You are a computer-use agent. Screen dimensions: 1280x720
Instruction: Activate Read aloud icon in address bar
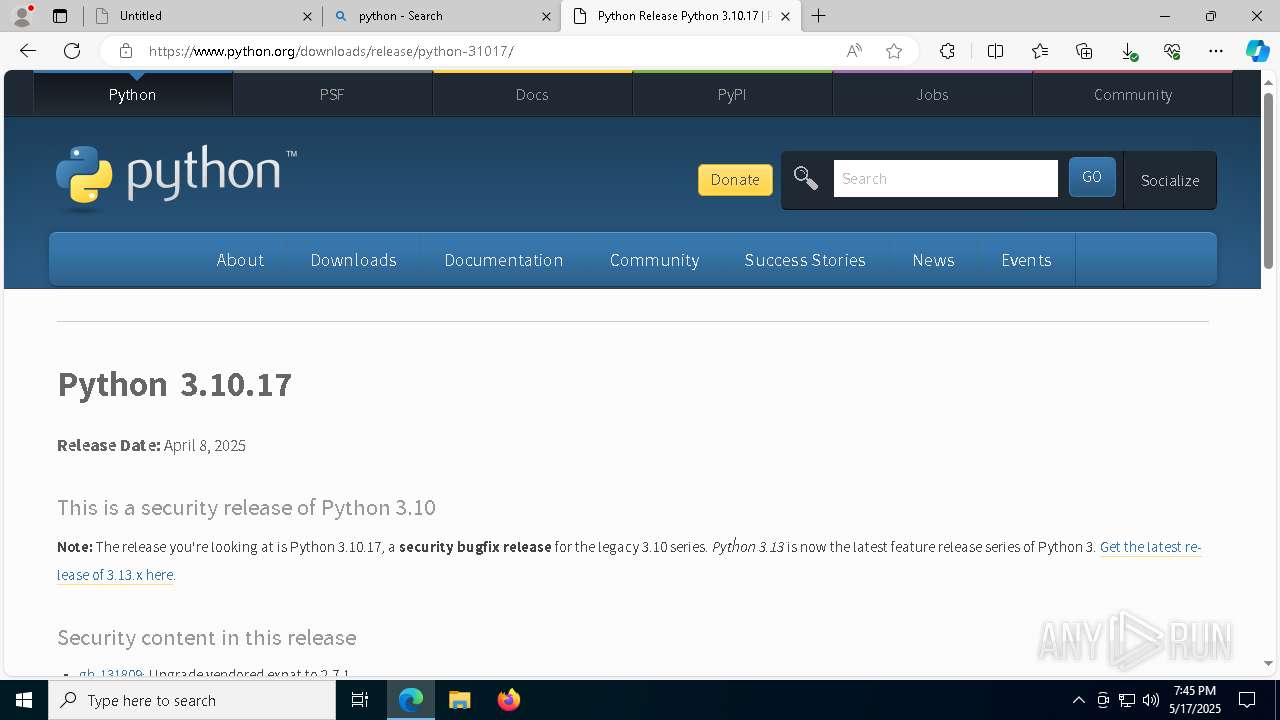854,51
